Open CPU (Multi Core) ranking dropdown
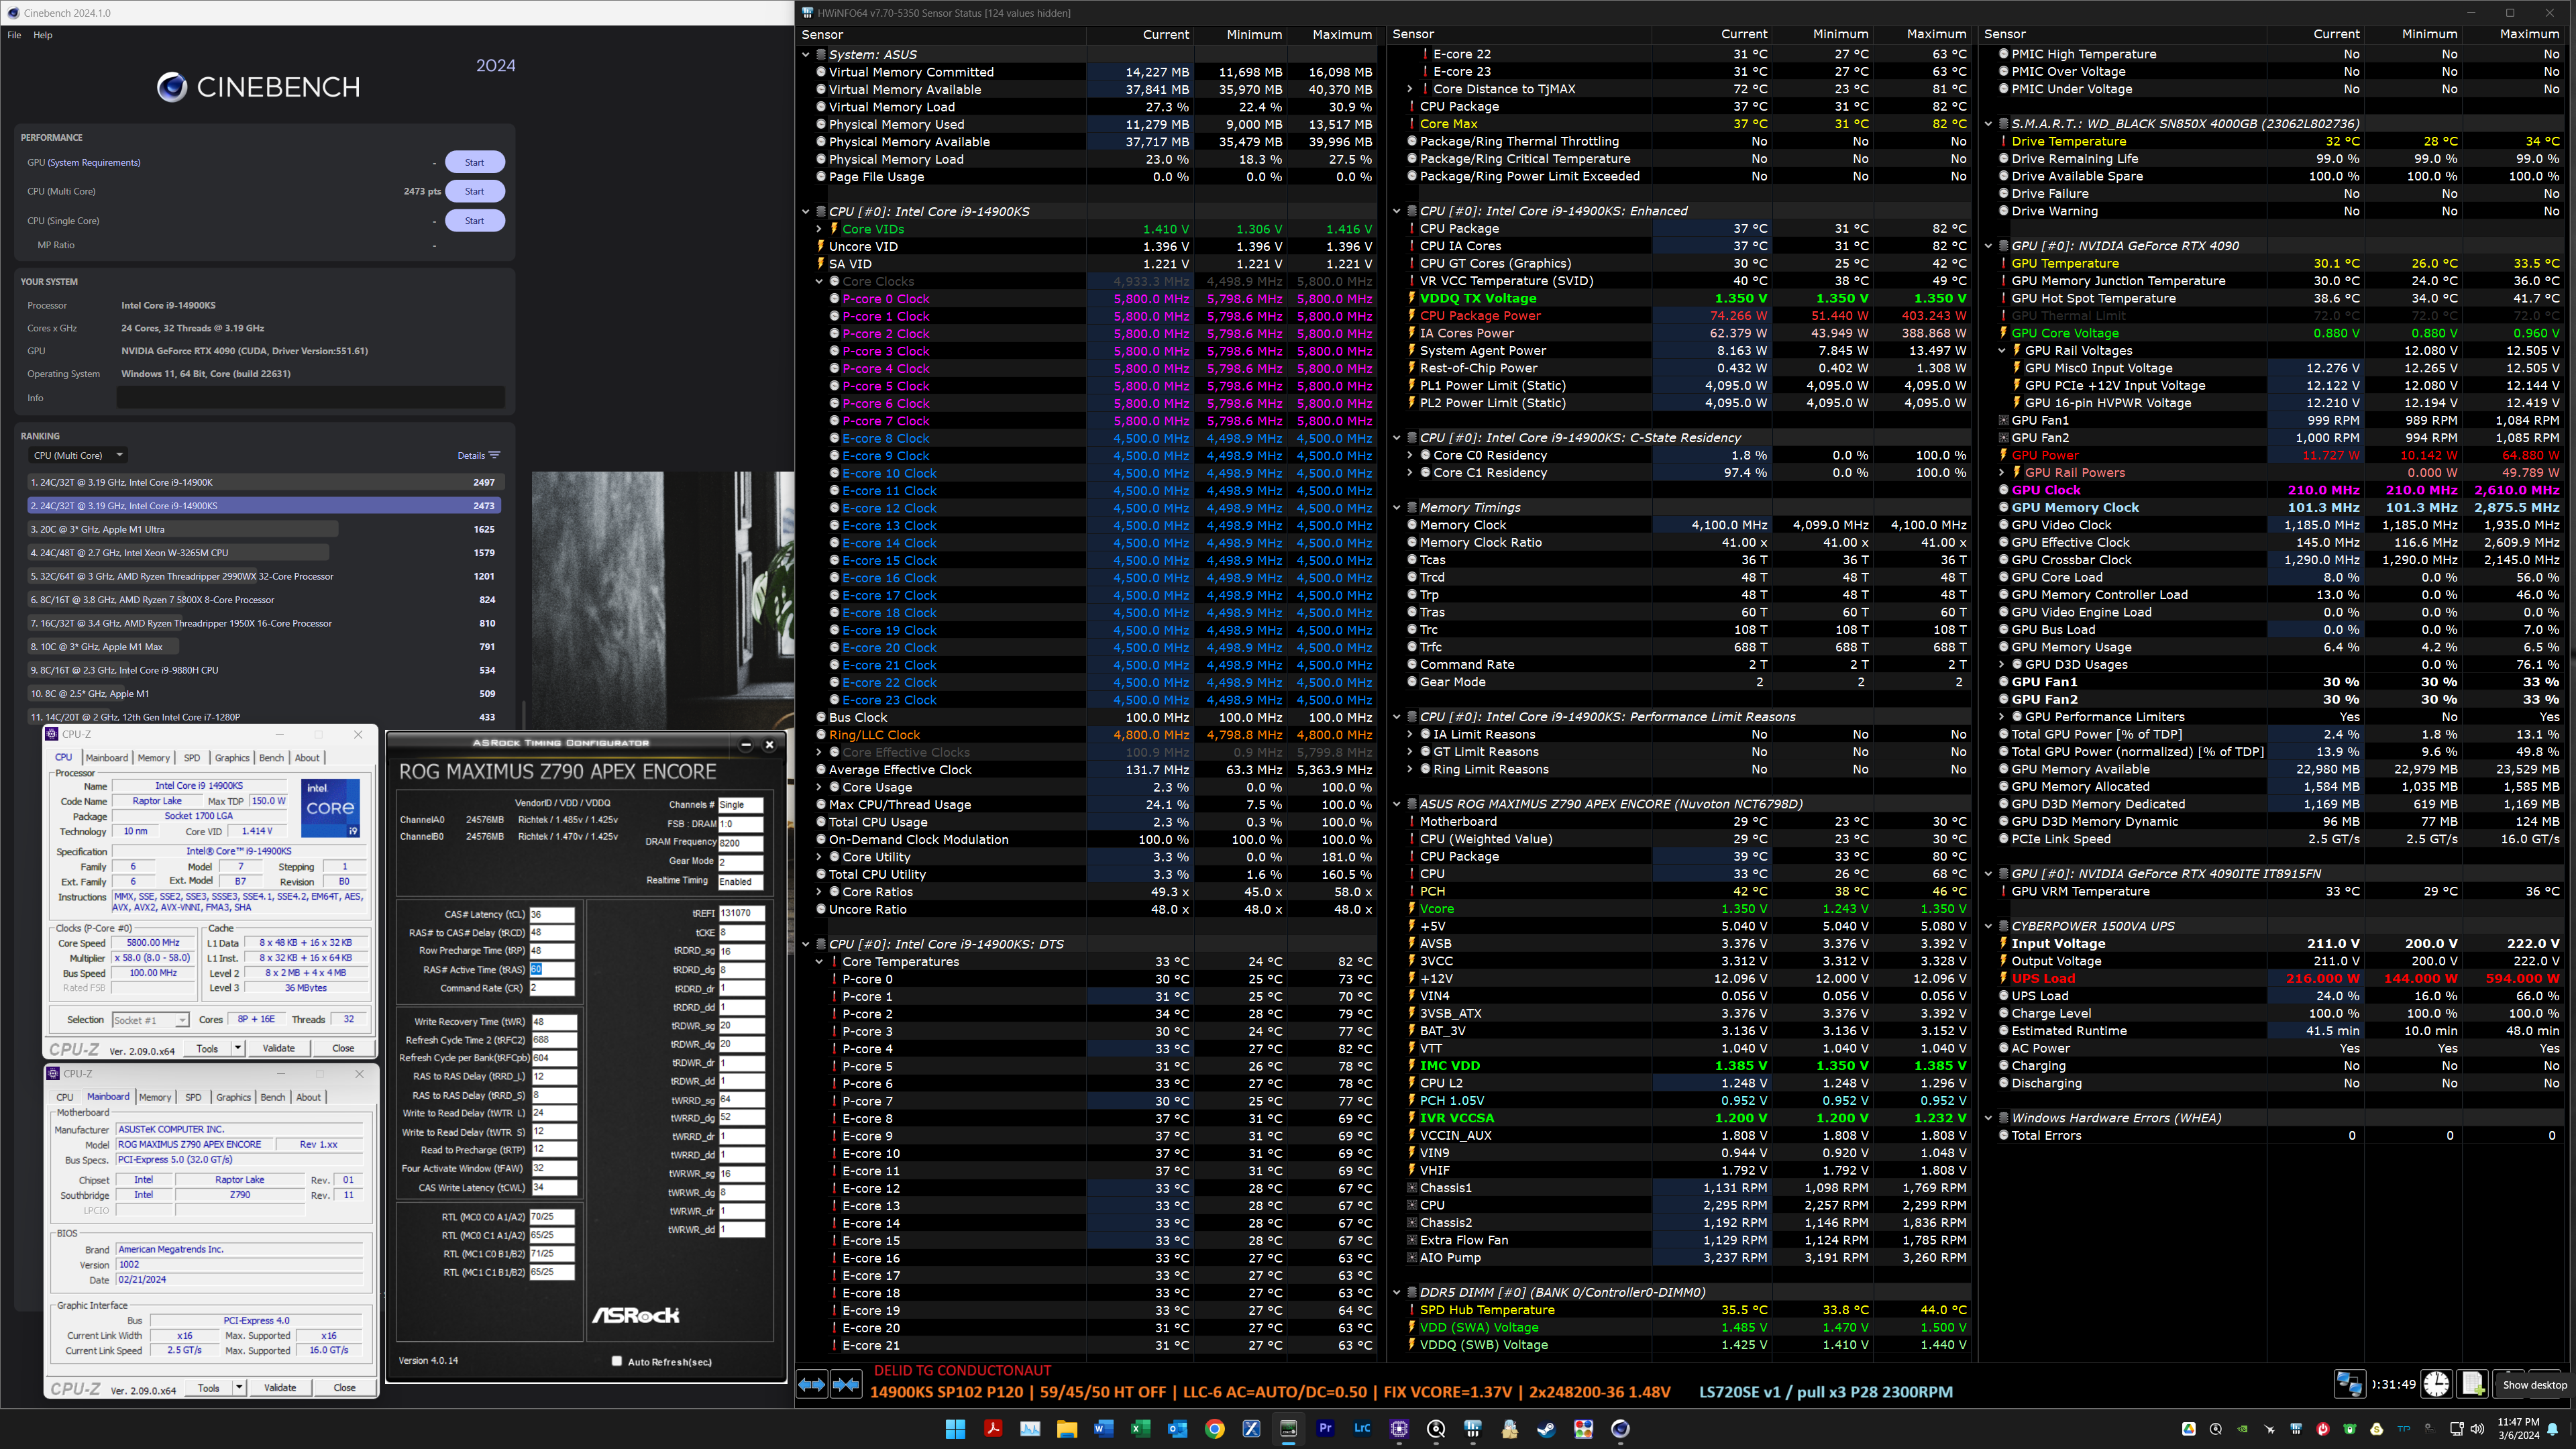The image size is (2576, 1449). (x=78, y=455)
